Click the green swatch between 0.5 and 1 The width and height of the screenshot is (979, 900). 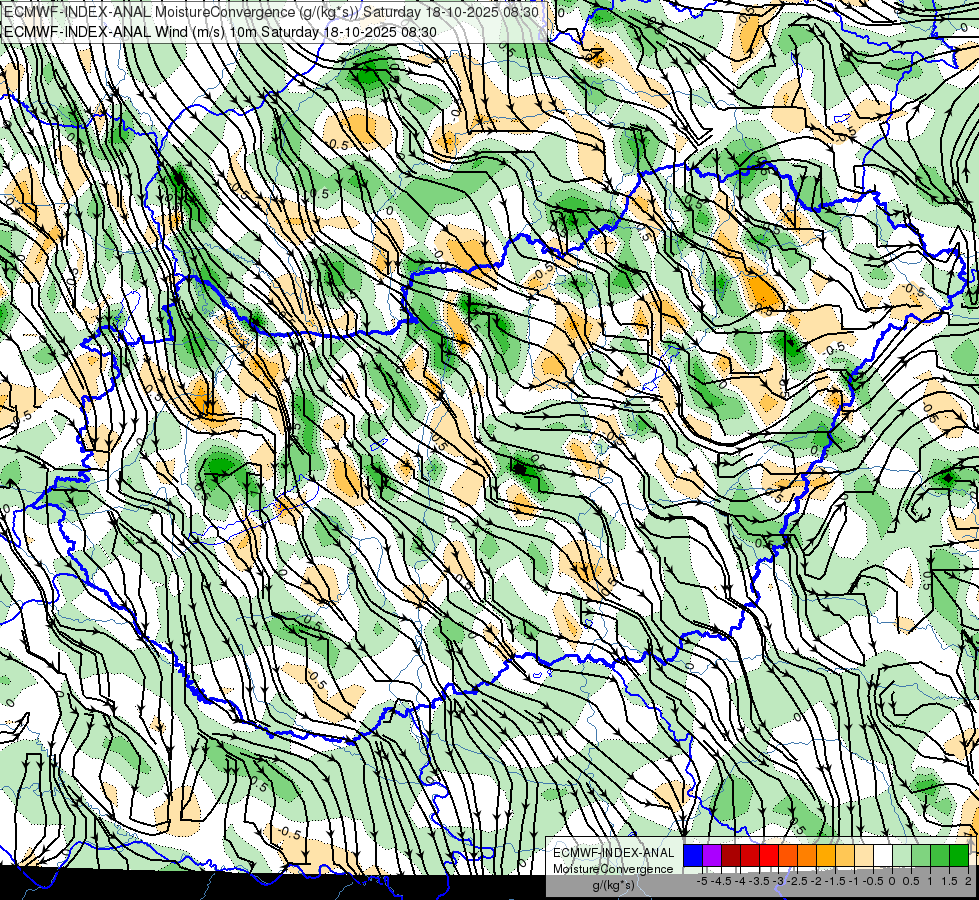tap(921, 855)
